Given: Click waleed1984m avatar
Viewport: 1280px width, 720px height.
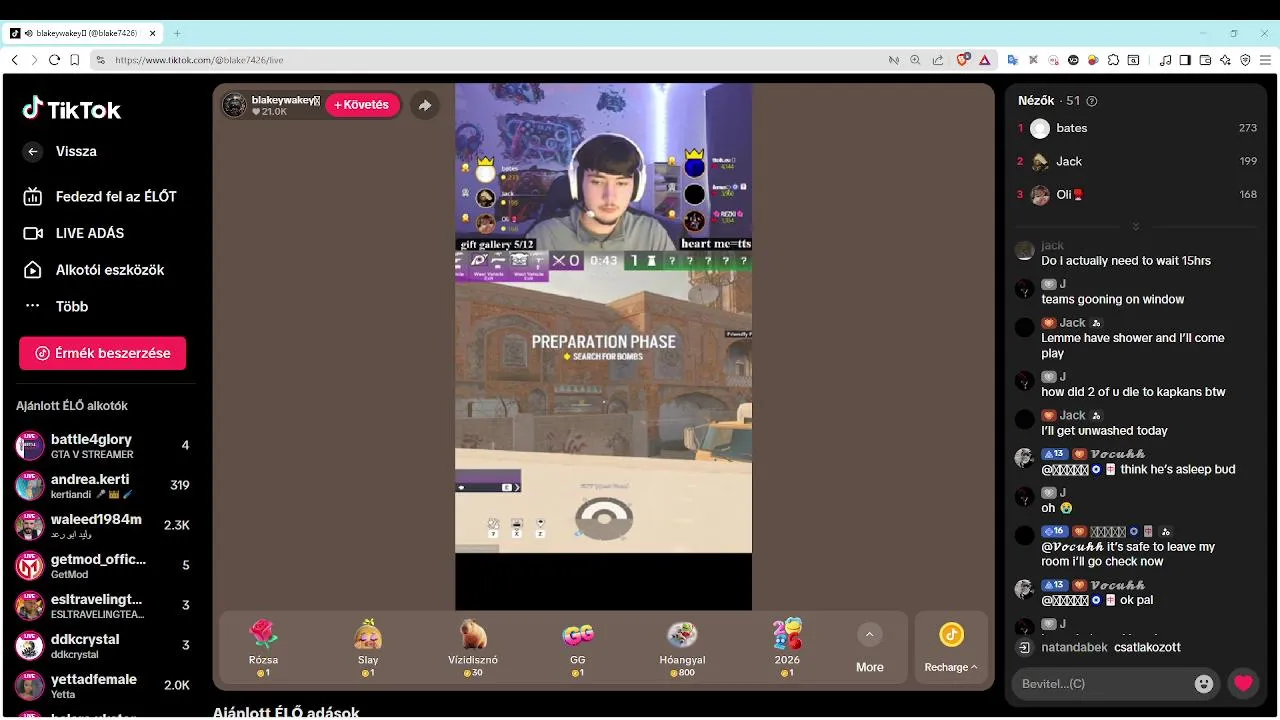Looking at the screenshot, I should point(30,526).
